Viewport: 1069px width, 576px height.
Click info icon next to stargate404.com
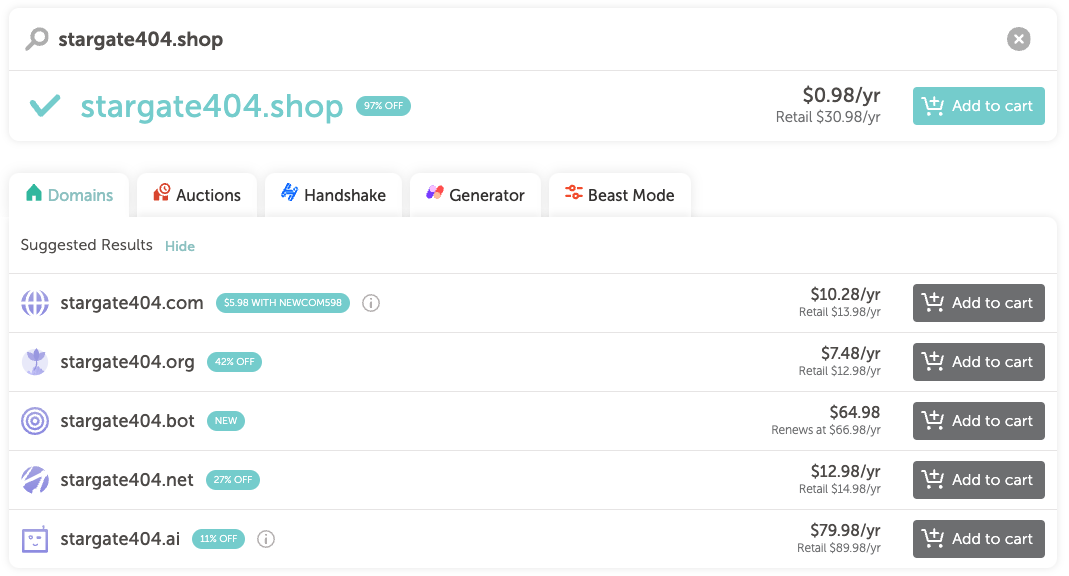[x=371, y=303]
